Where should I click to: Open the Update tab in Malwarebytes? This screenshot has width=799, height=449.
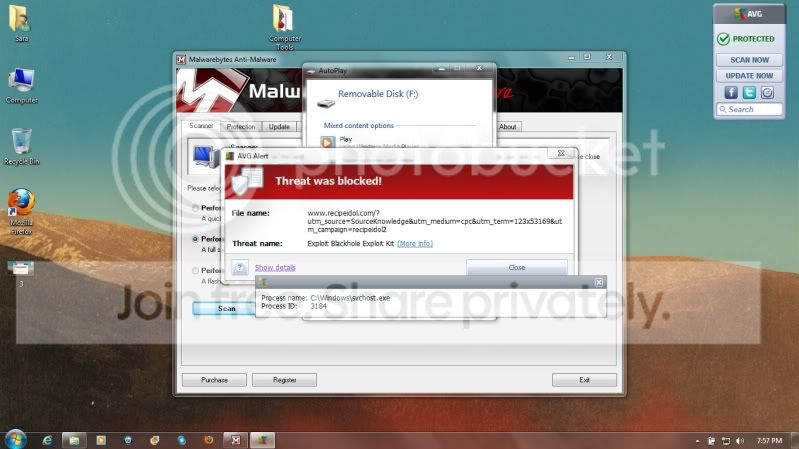pyautogui.click(x=279, y=127)
